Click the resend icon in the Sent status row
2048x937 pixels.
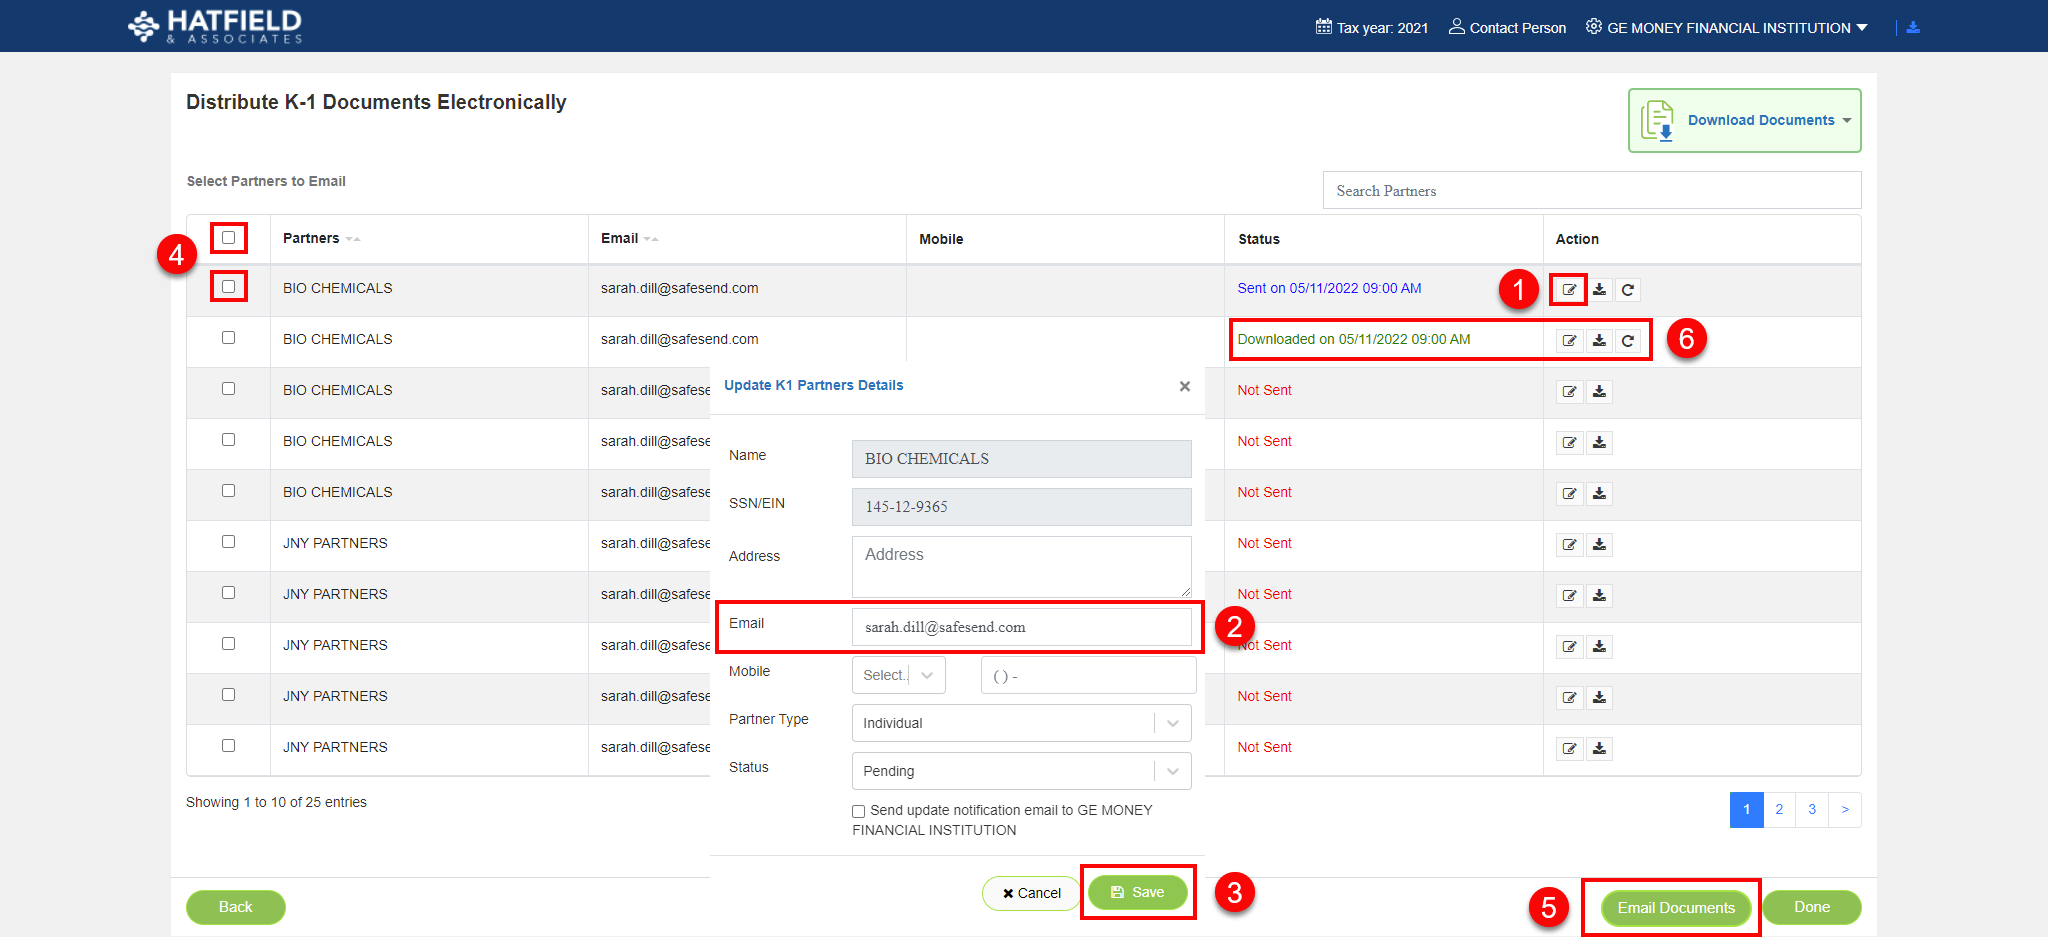tap(1628, 290)
